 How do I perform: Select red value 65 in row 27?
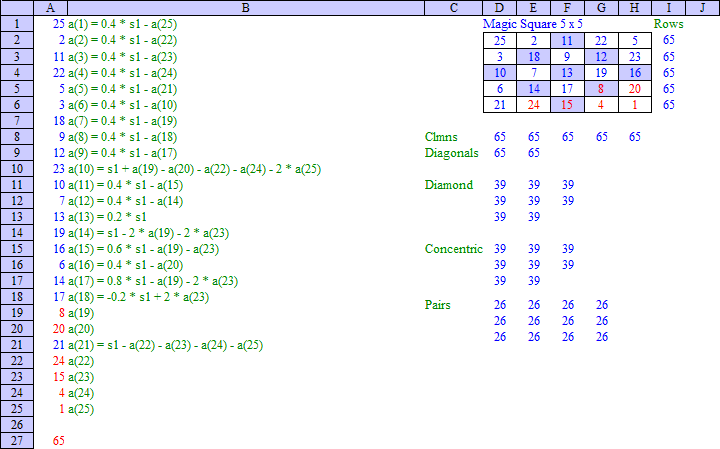[59, 441]
